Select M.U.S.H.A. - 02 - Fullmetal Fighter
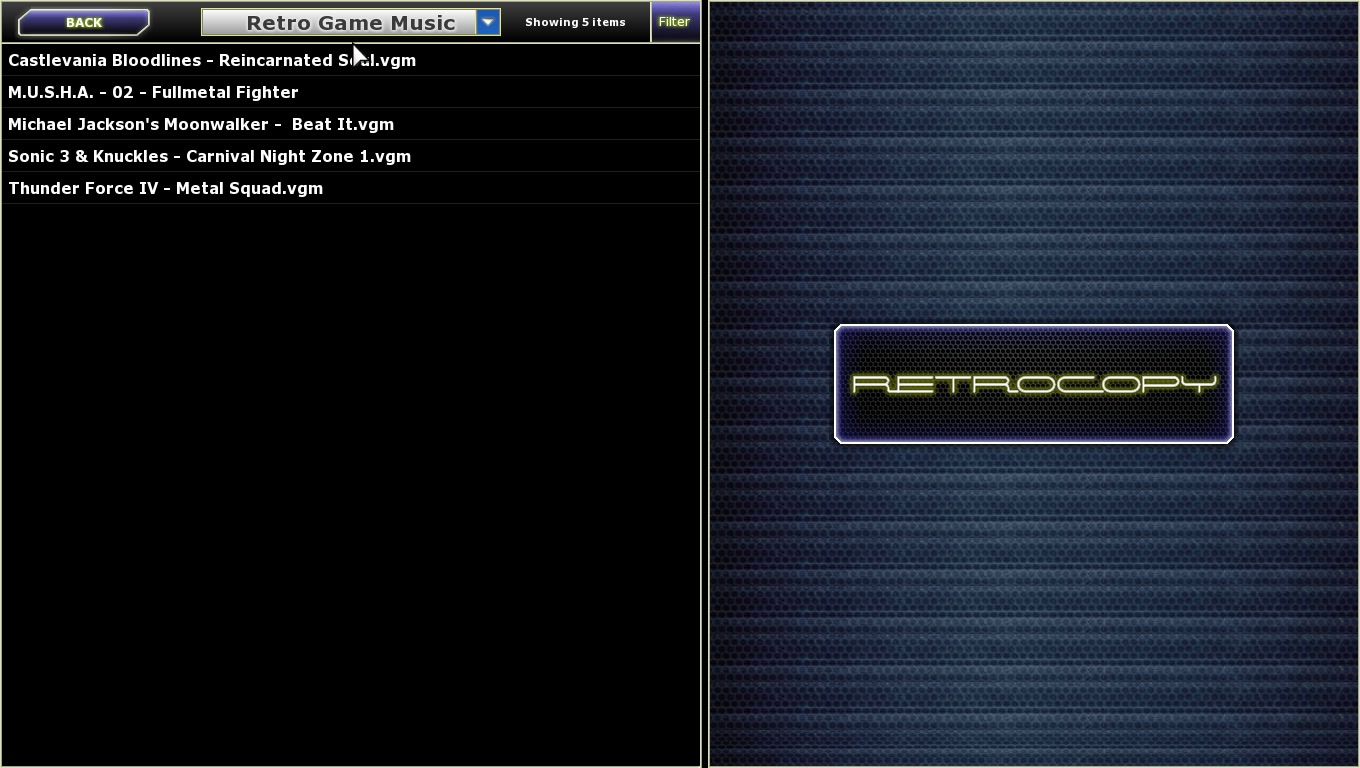 351,92
